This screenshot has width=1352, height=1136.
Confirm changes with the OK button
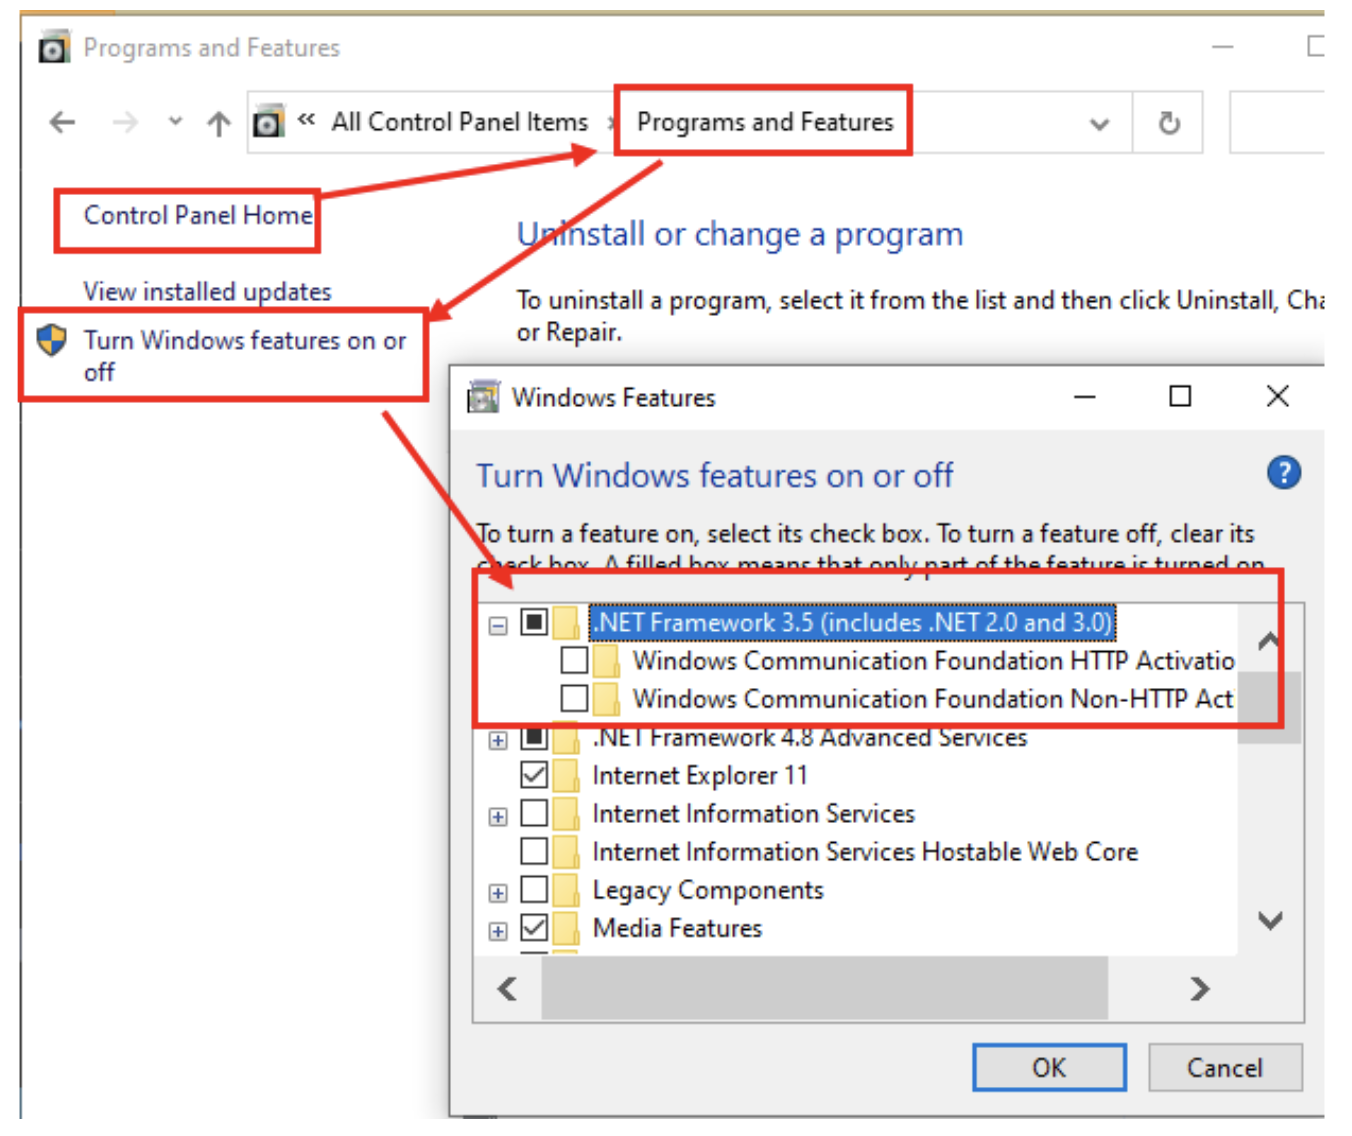tap(1049, 1068)
